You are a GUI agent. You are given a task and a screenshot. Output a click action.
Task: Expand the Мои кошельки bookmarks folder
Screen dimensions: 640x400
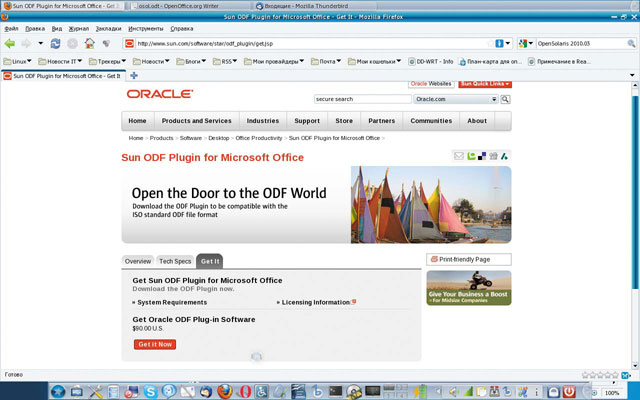pyautogui.click(x=375, y=62)
